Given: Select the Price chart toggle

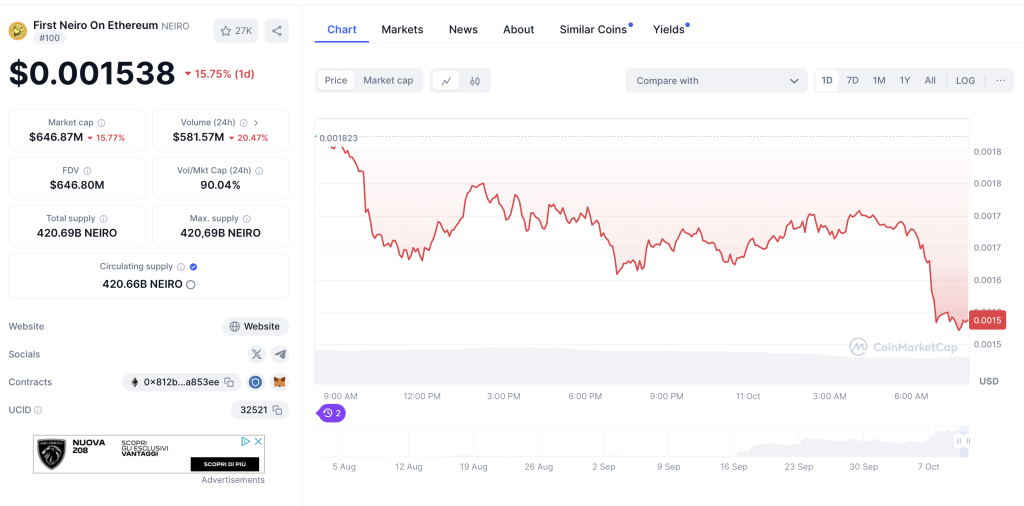Looking at the screenshot, I should (336, 80).
